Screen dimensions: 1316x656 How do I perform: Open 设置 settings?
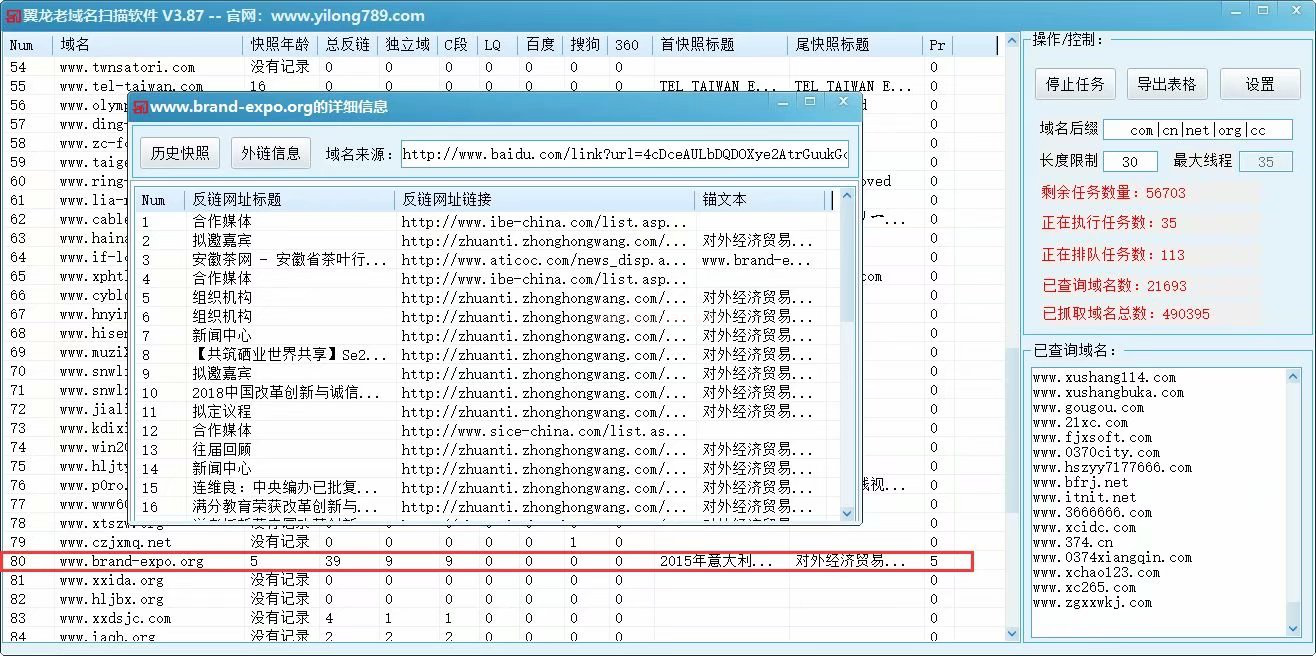(x=1259, y=84)
